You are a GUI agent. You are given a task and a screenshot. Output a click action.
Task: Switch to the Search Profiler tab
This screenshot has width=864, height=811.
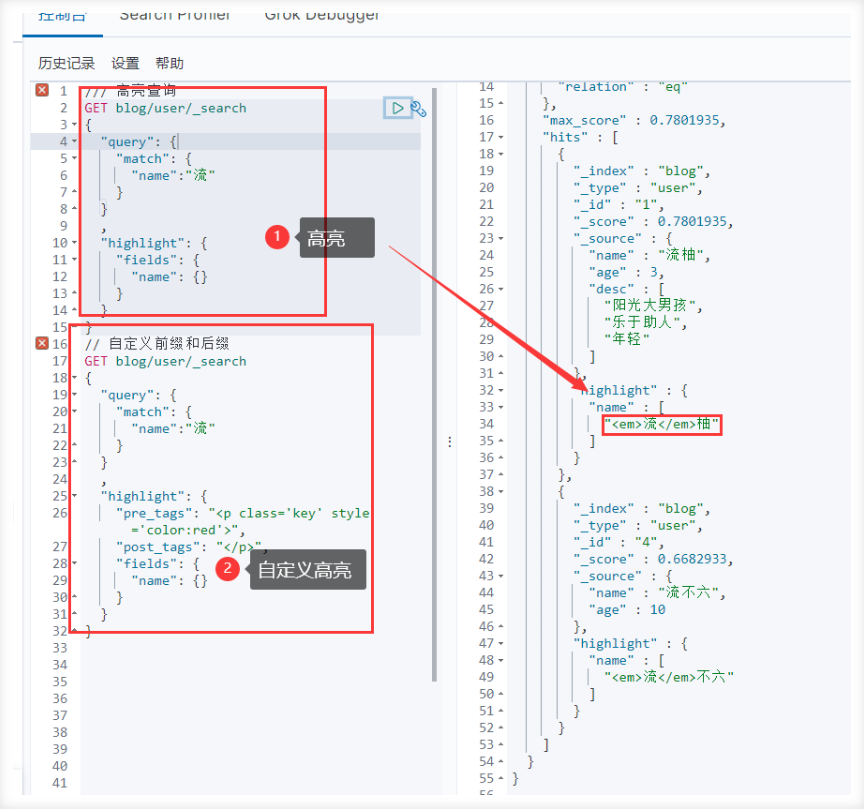pyautogui.click(x=175, y=15)
